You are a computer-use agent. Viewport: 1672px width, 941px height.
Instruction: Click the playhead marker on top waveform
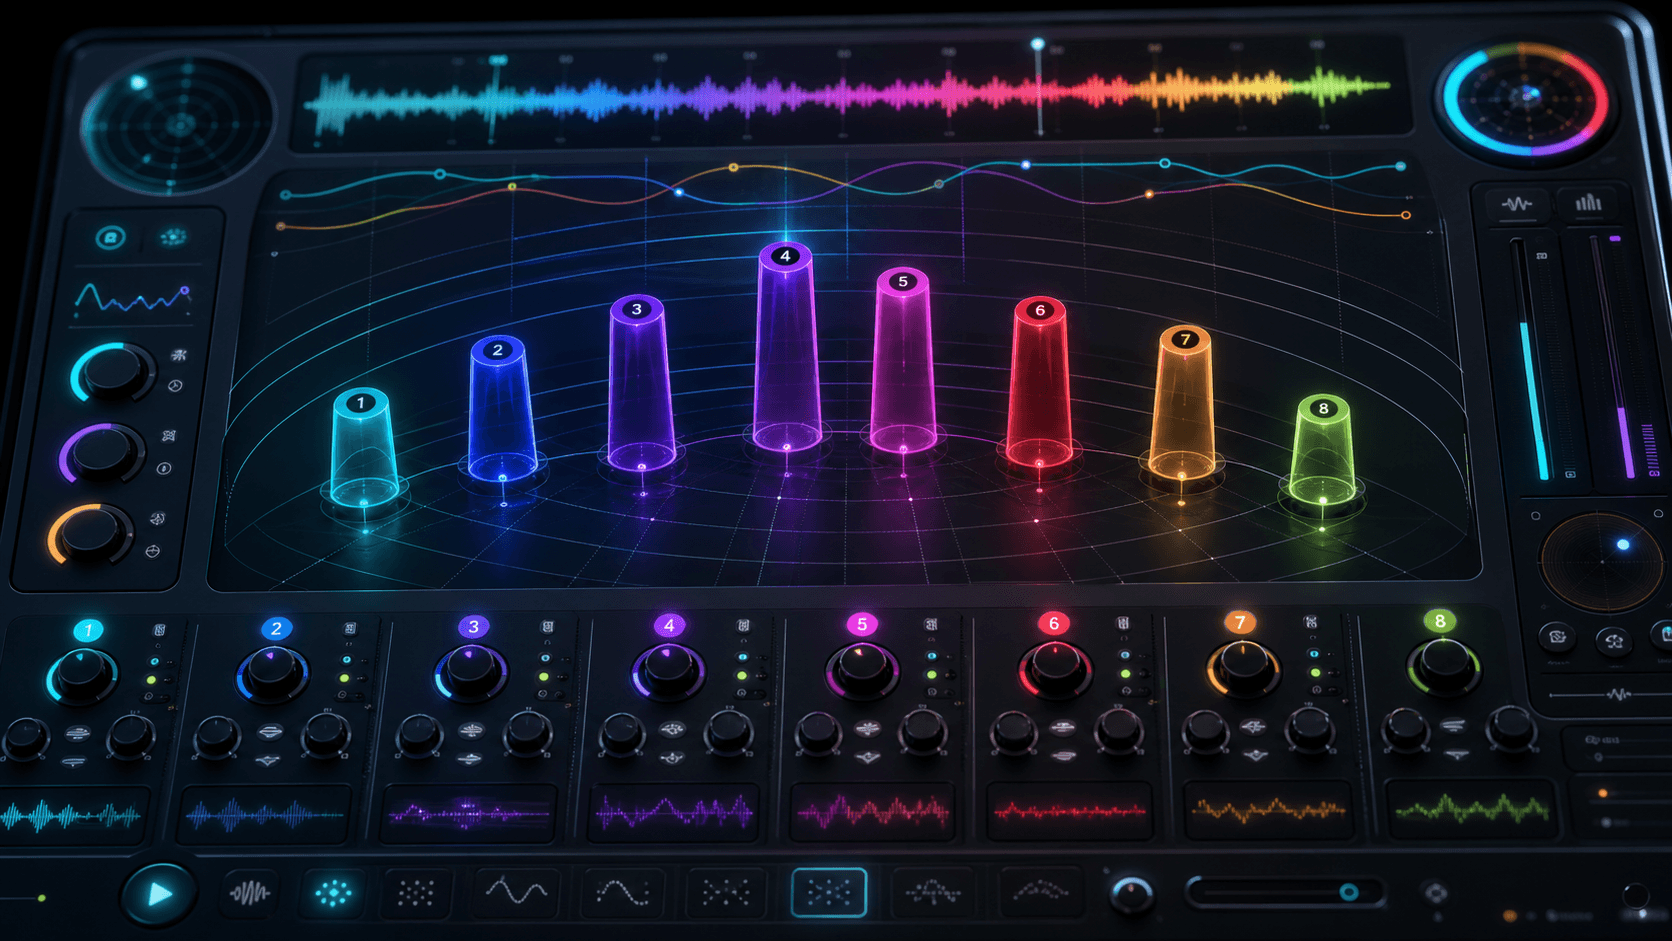(x=1038, y=45)
